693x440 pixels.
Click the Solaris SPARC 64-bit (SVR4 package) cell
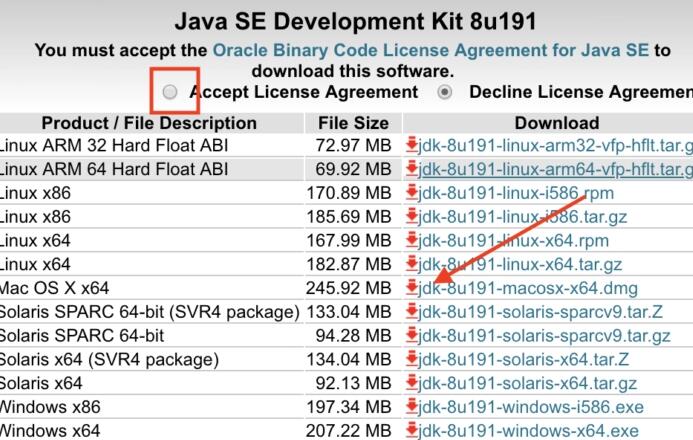(150, 312)
